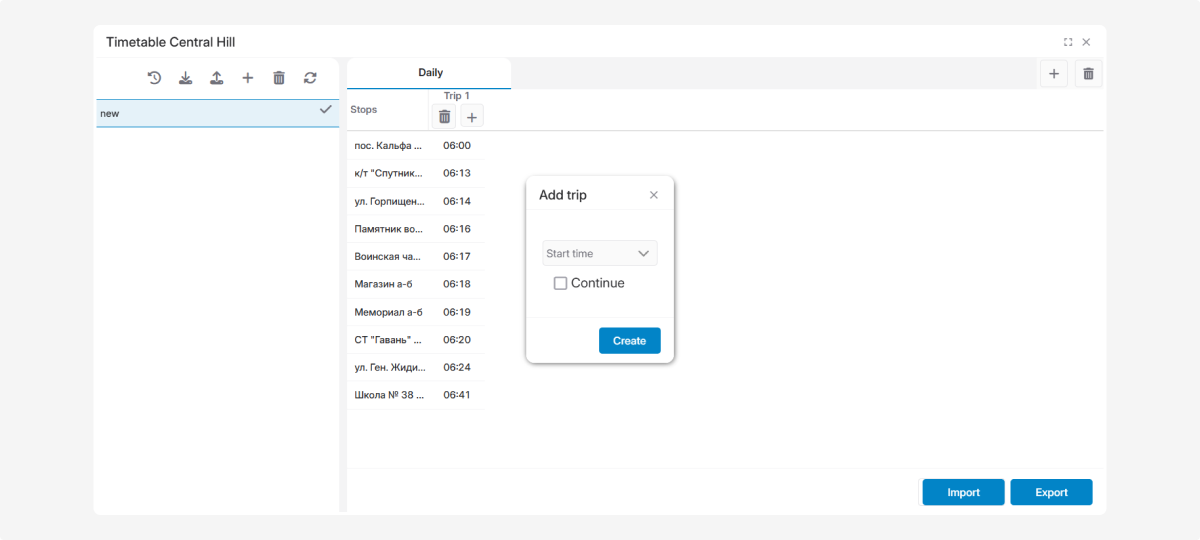Image resolution: width=1200 pixels, height=540 pixels.
Task: Delete the timetable with left toolbar trash icon
Action: (279, 78)
